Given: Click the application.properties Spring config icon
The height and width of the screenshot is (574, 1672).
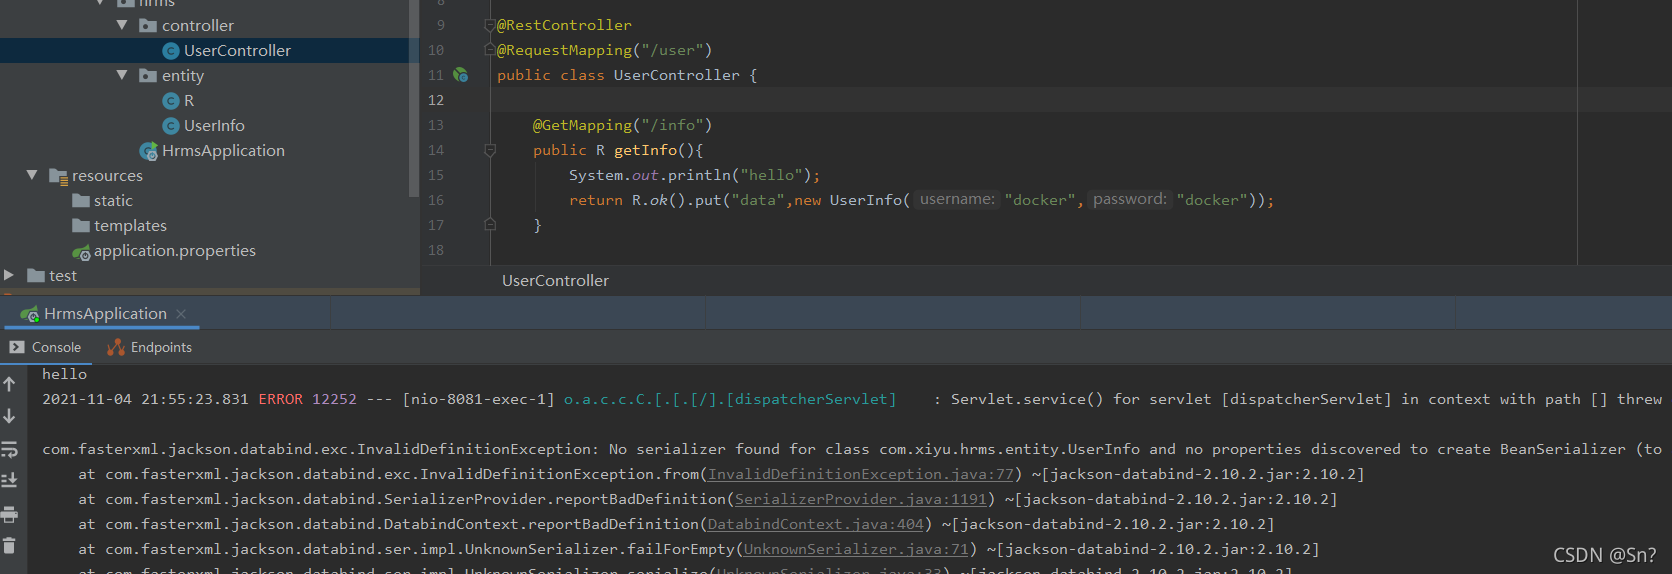Looking at the screenshot, I should pyautogui.click(x=81, y=251).
